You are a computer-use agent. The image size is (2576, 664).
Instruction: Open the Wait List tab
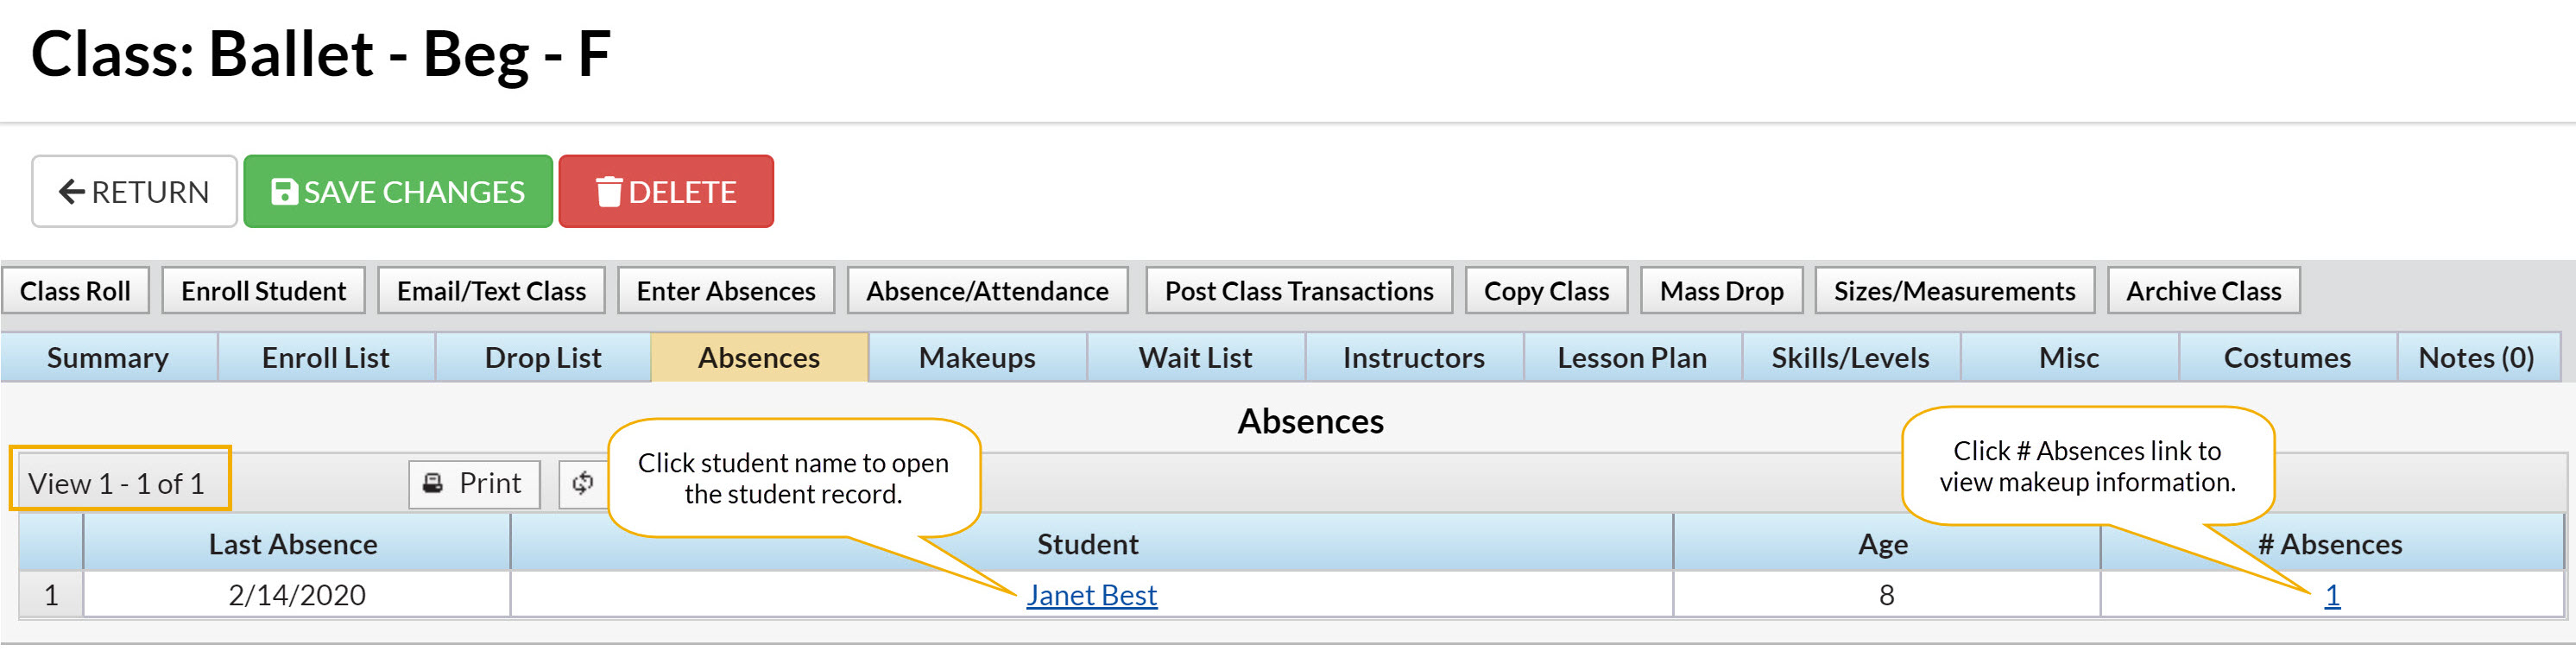[x=1195, y=358]
